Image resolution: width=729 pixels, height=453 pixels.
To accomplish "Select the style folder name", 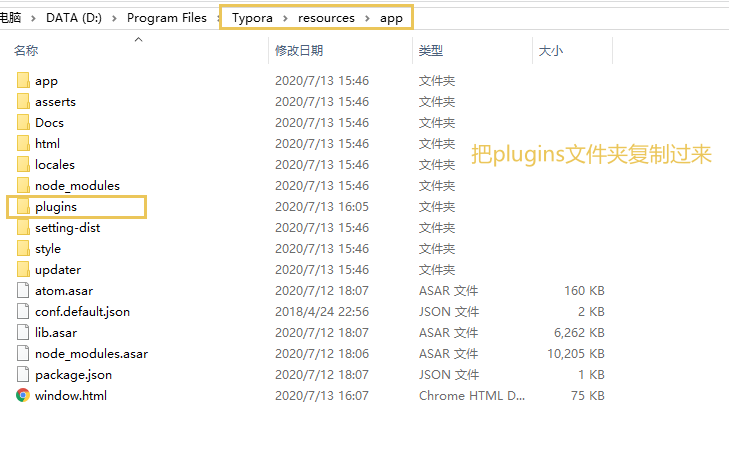I will [48, 249].
